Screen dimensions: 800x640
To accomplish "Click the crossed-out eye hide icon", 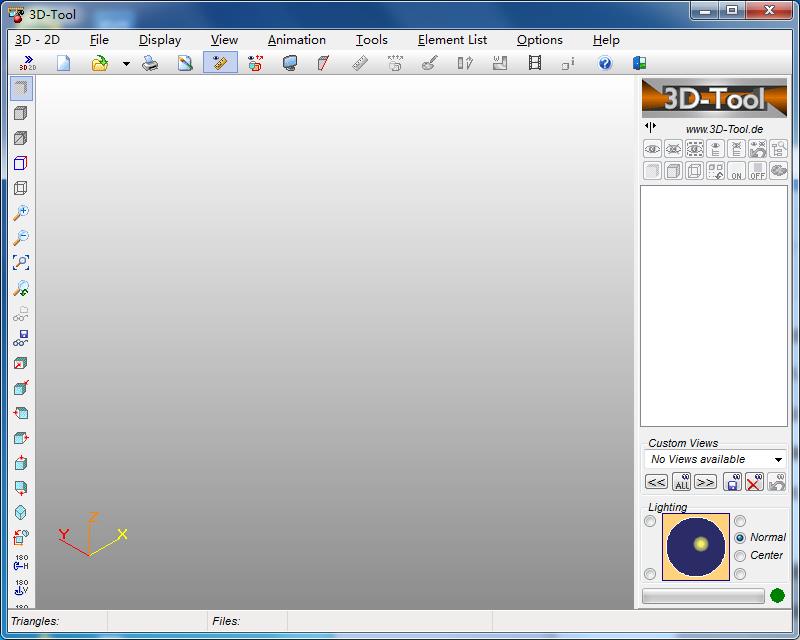I will pos(673,150).
